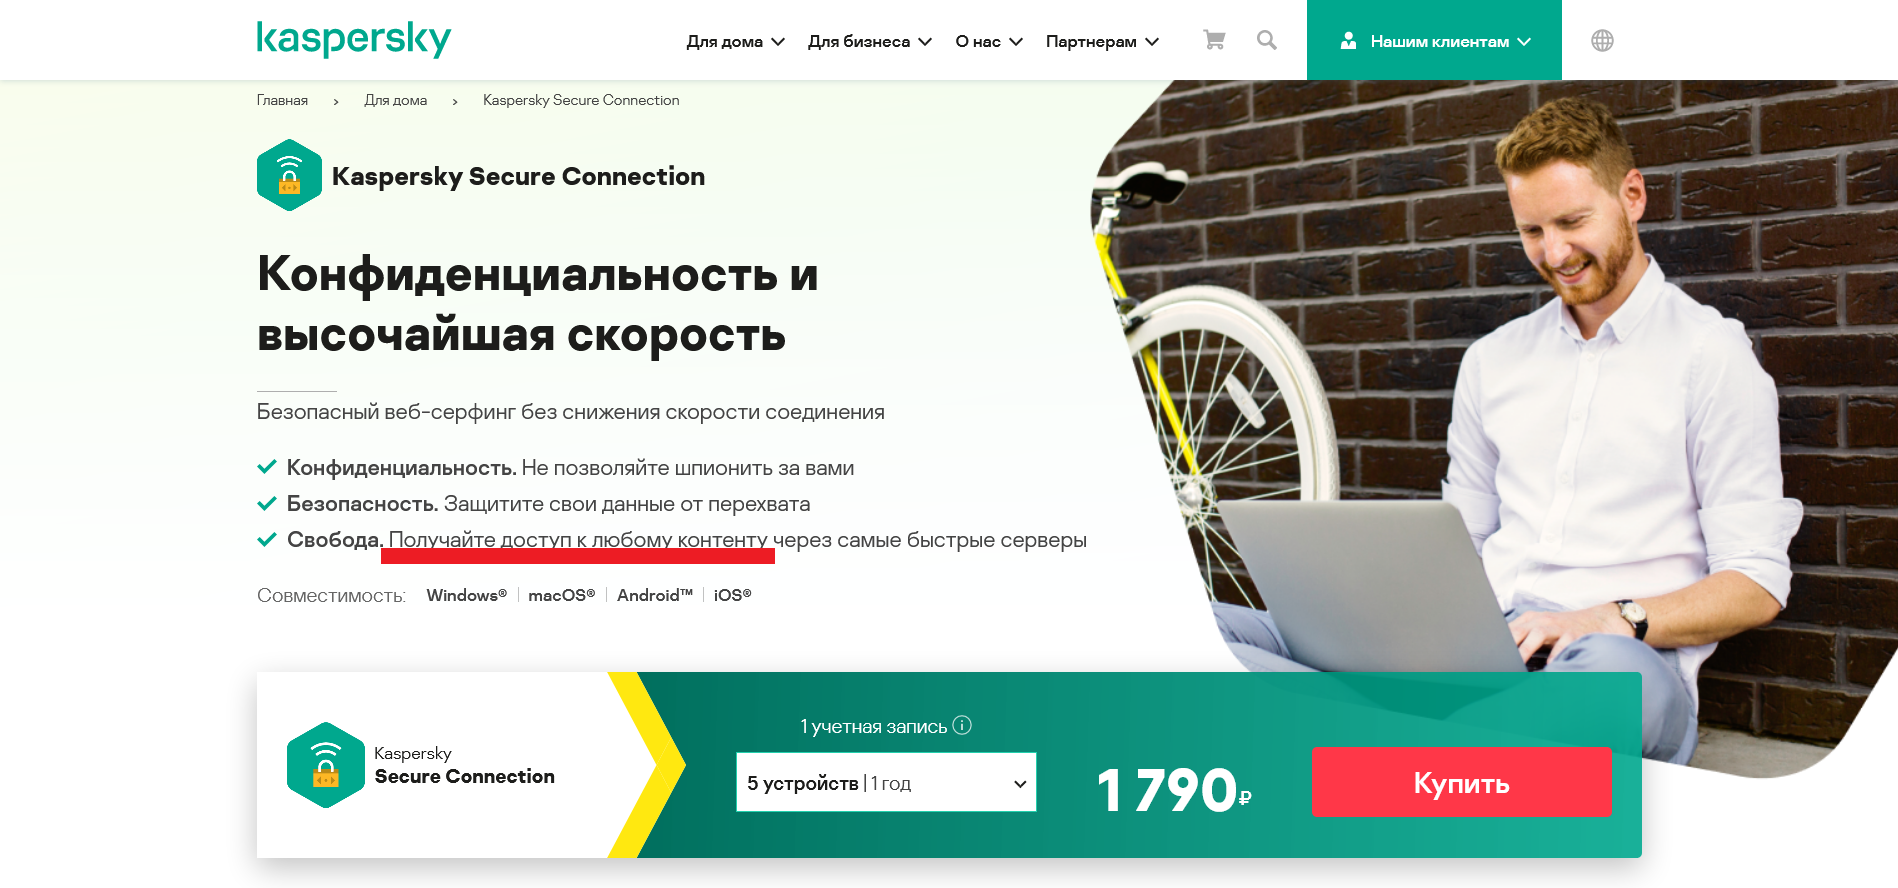Click the 1 790 ₽ price text
1898x888 pixels.
(1174, 790)
